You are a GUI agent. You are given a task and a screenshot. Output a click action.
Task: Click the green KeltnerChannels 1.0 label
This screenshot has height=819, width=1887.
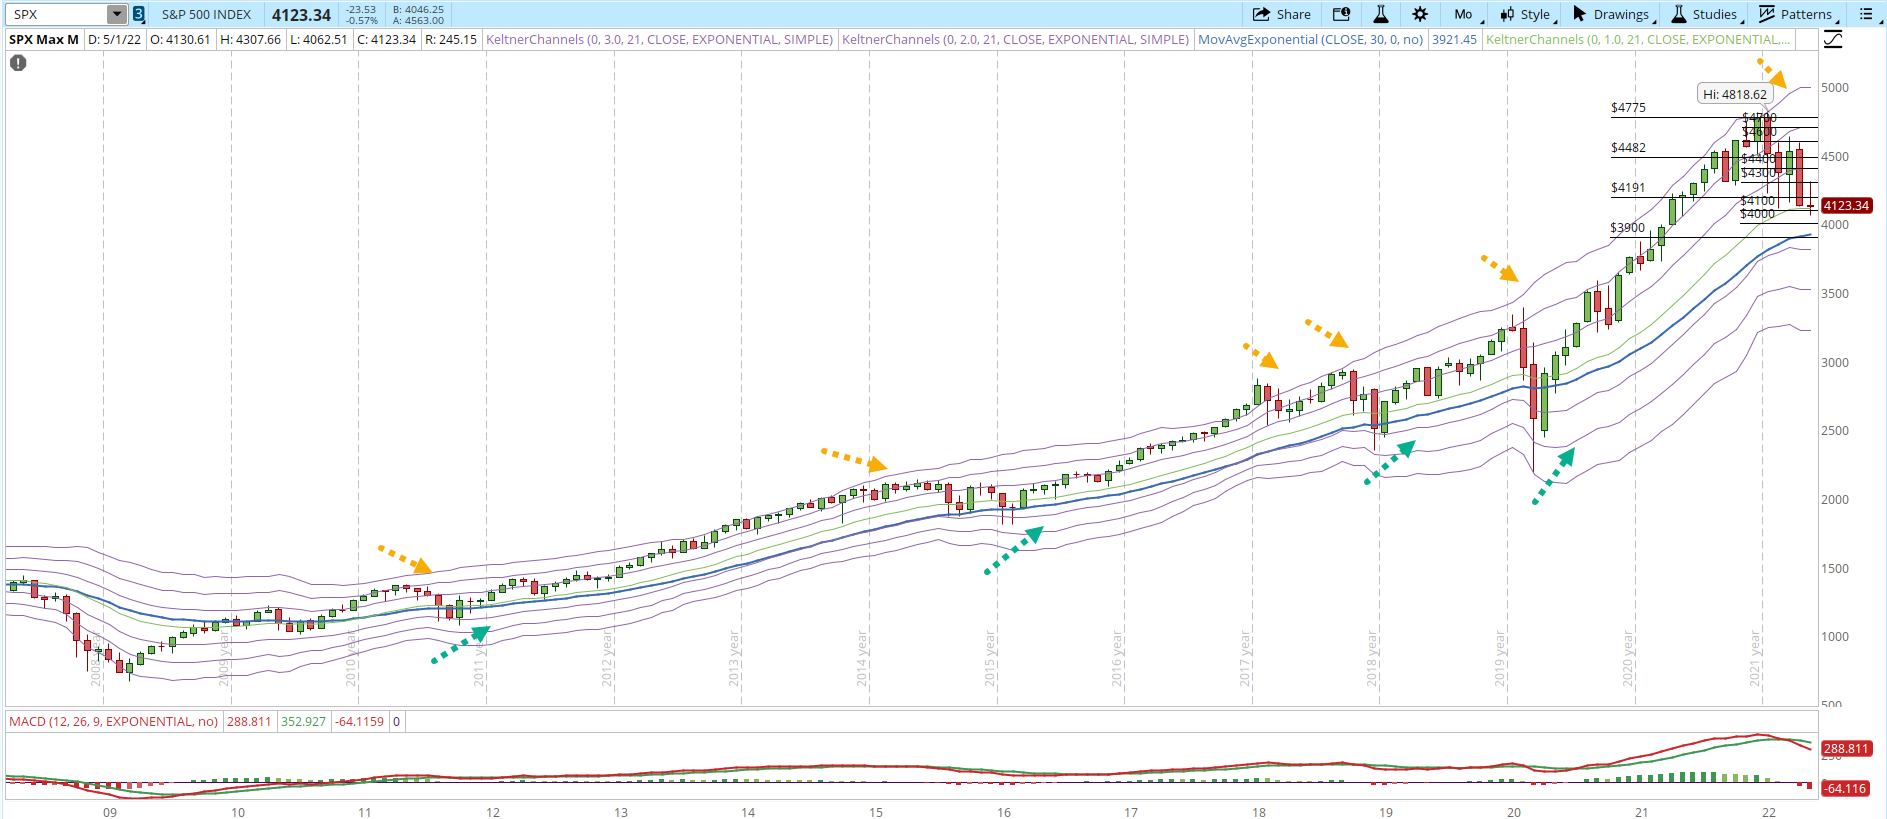click(x=1637, y=40)
